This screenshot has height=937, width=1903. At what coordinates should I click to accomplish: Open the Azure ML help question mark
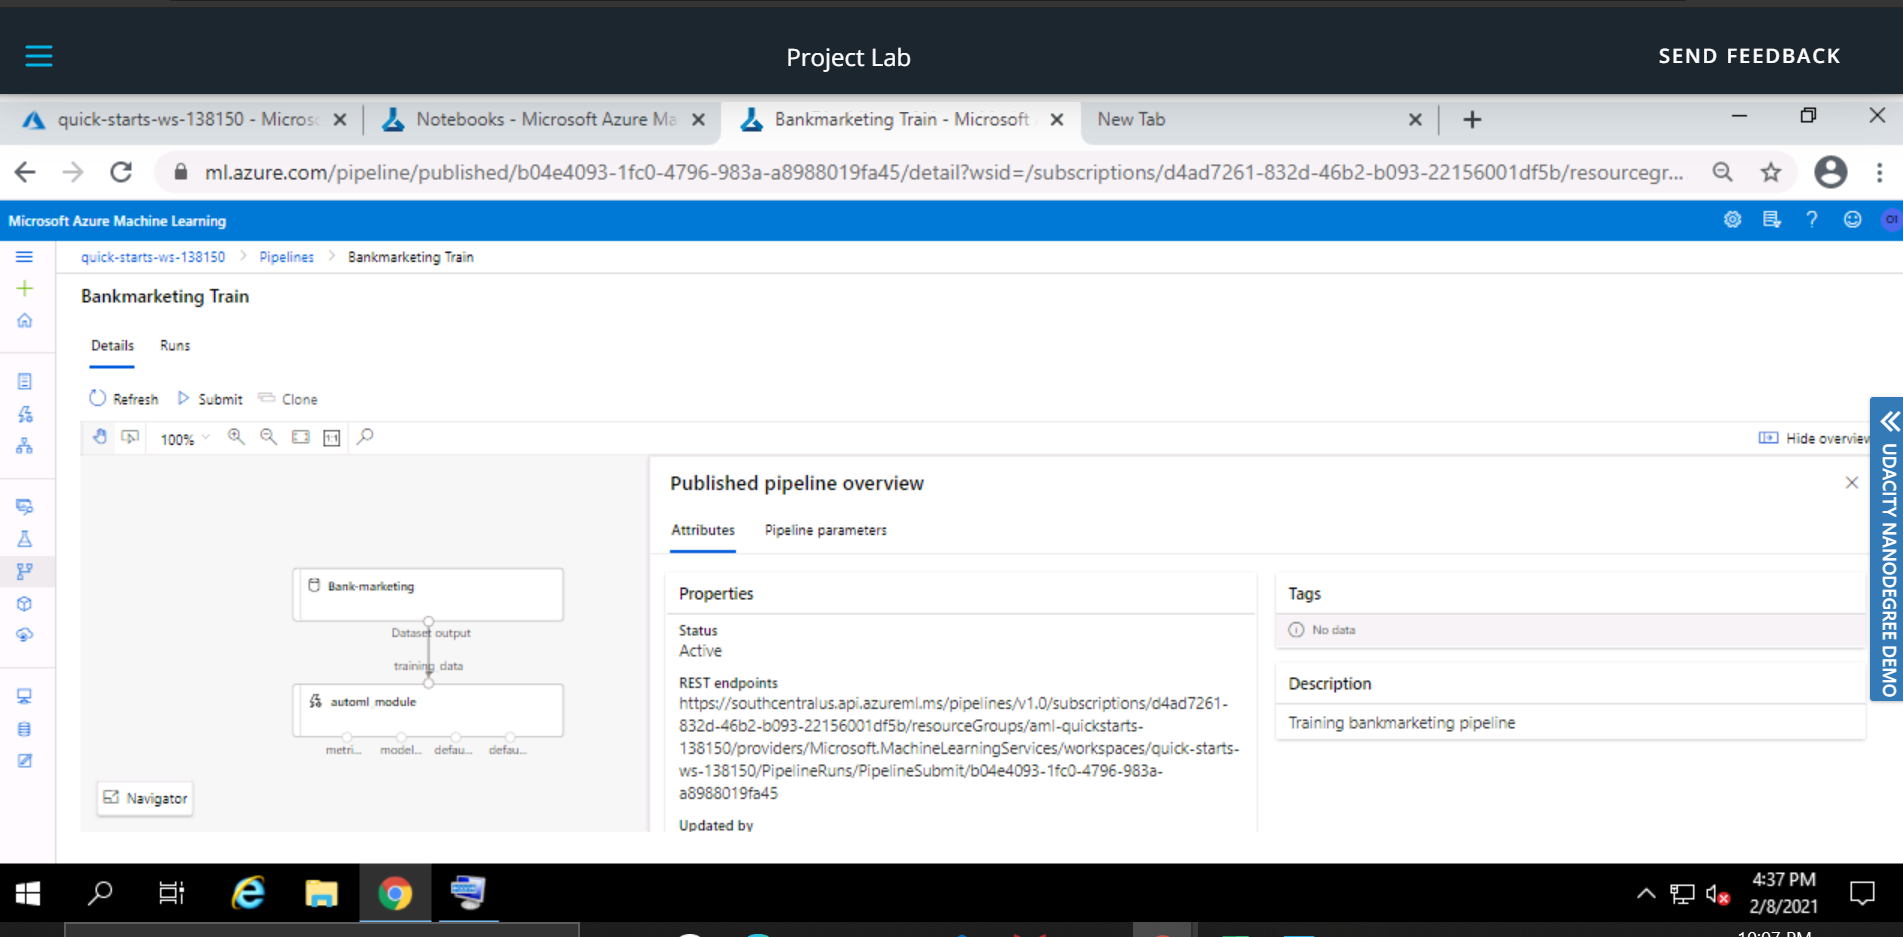pyautogui.click(x=1811, y=220)
